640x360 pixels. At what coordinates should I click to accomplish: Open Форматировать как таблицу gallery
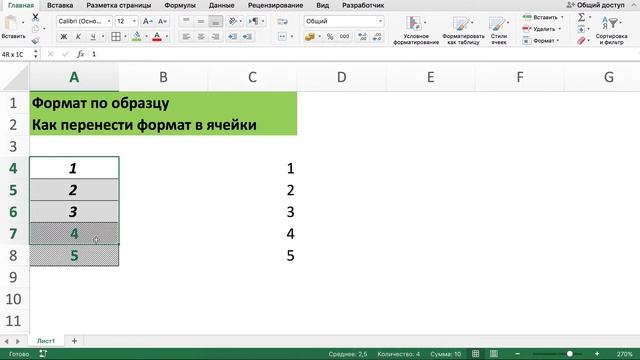click(463, 30)
